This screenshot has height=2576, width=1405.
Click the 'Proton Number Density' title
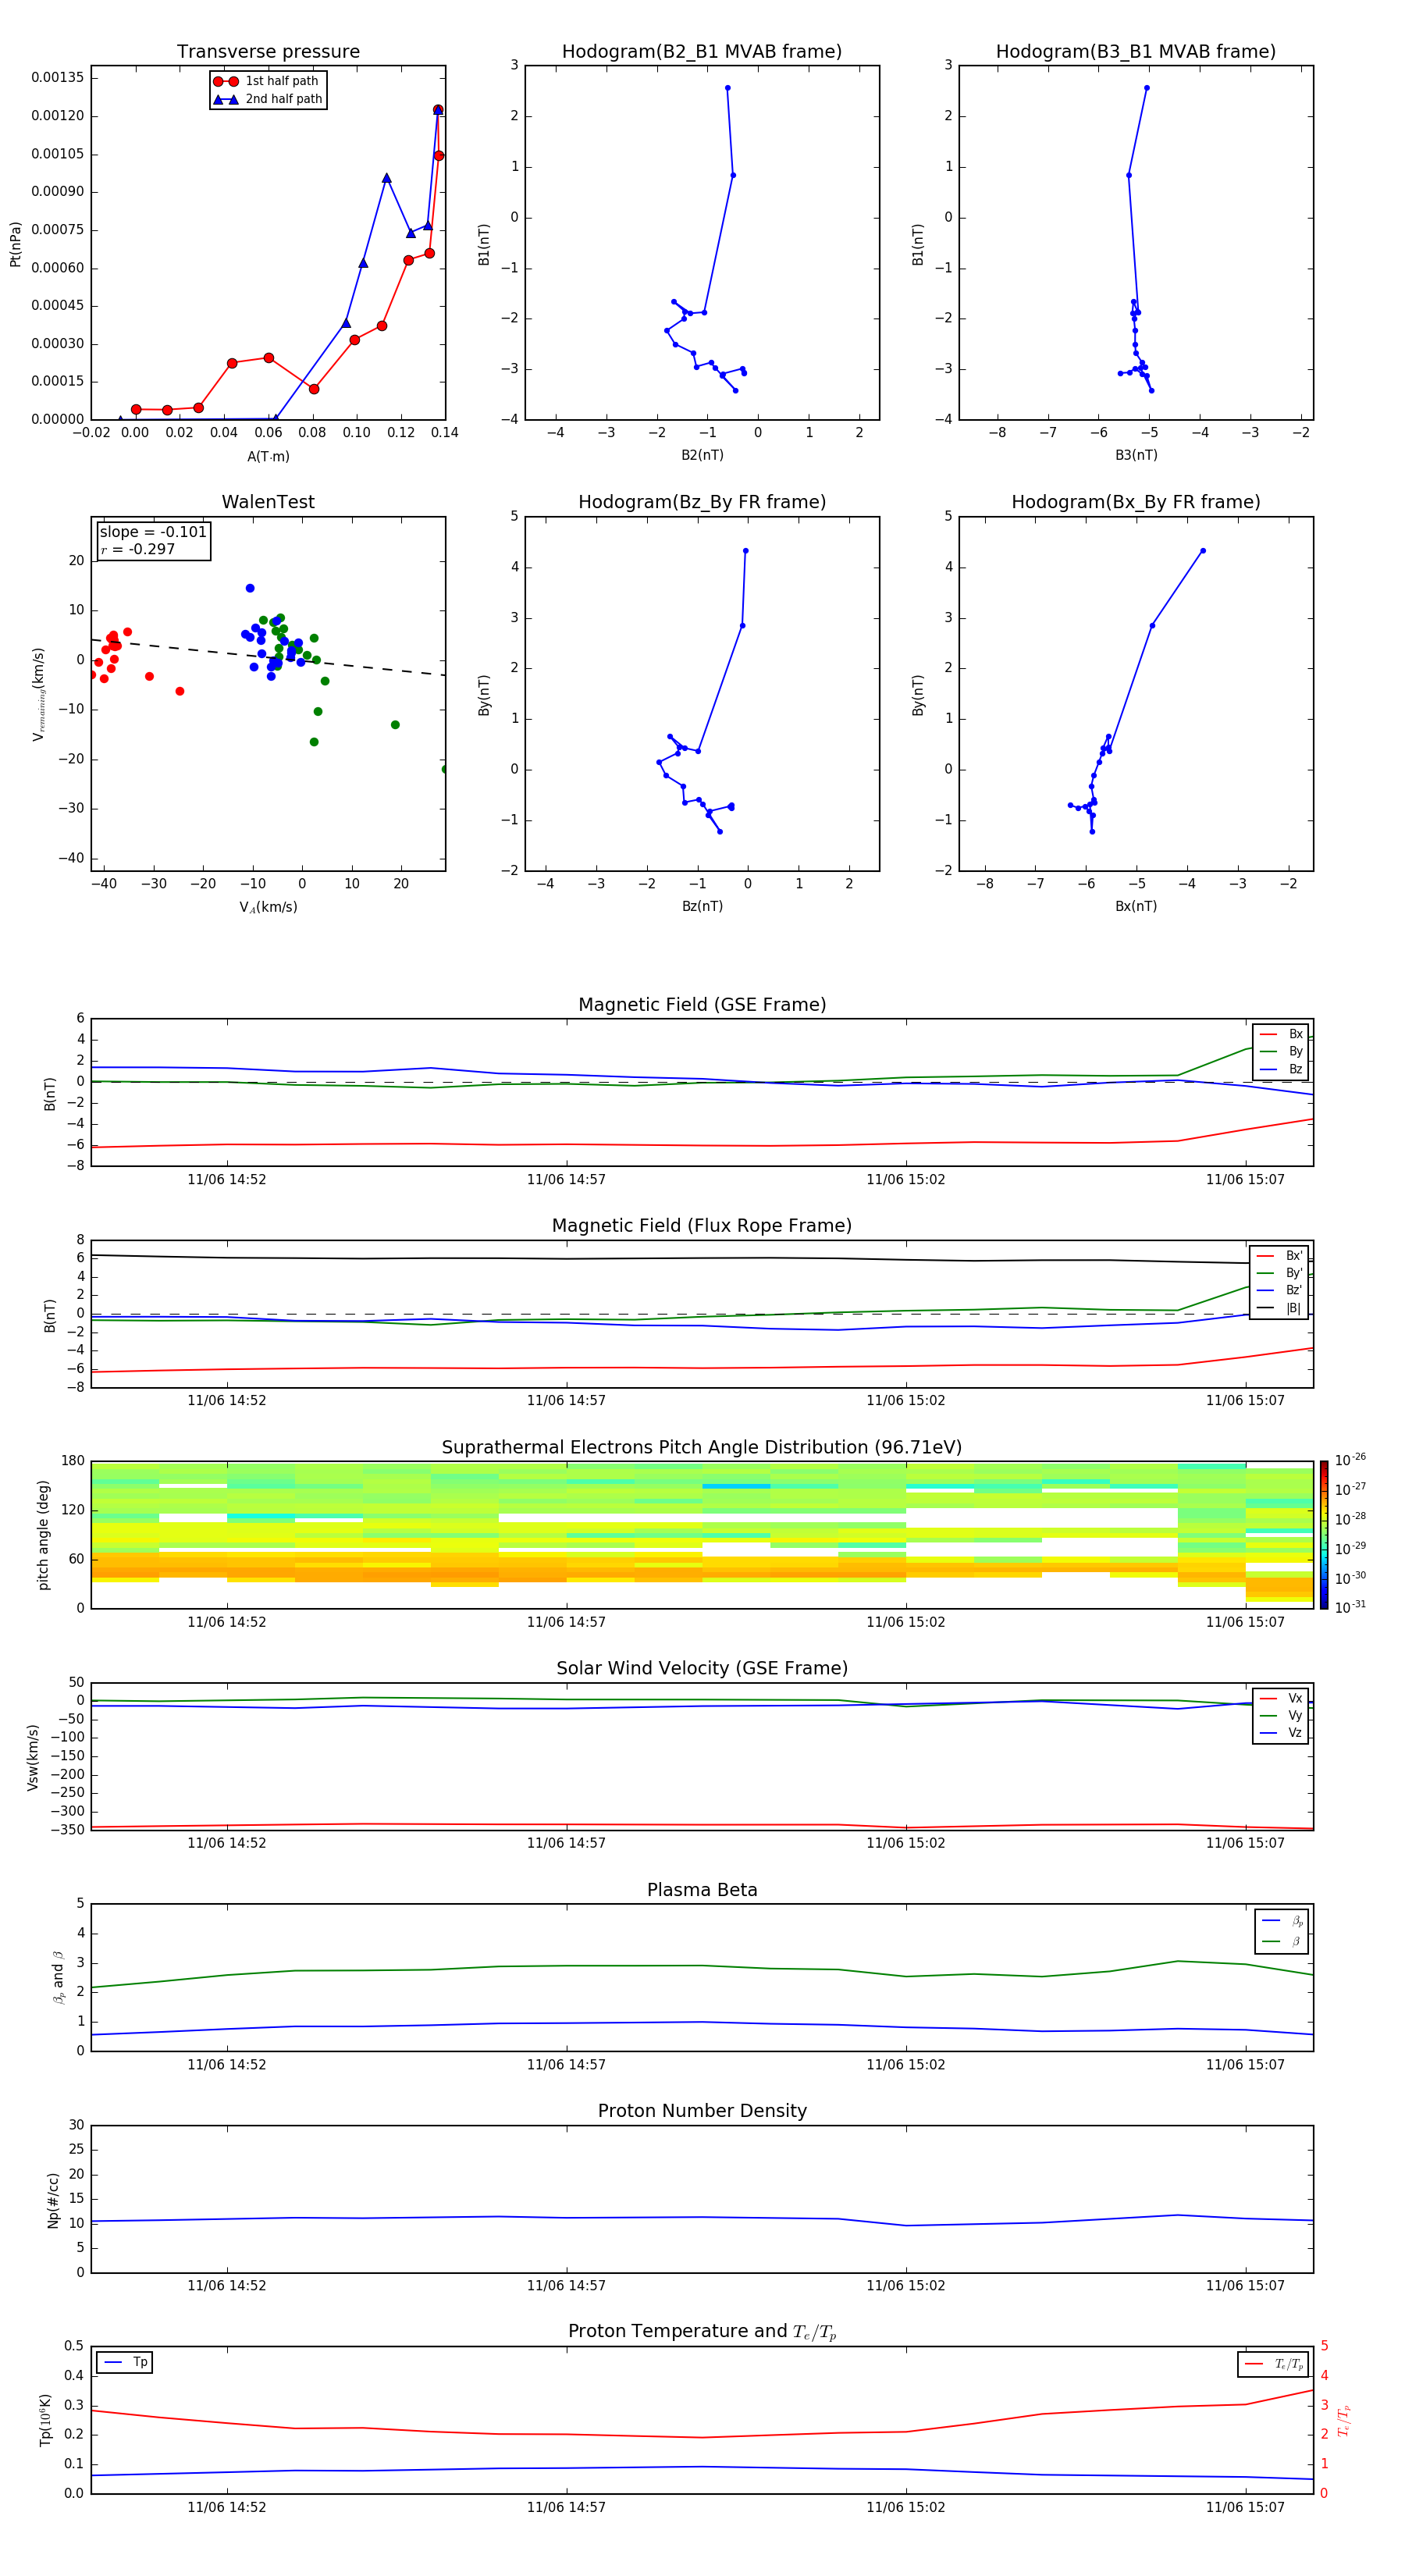point(702,2111)
